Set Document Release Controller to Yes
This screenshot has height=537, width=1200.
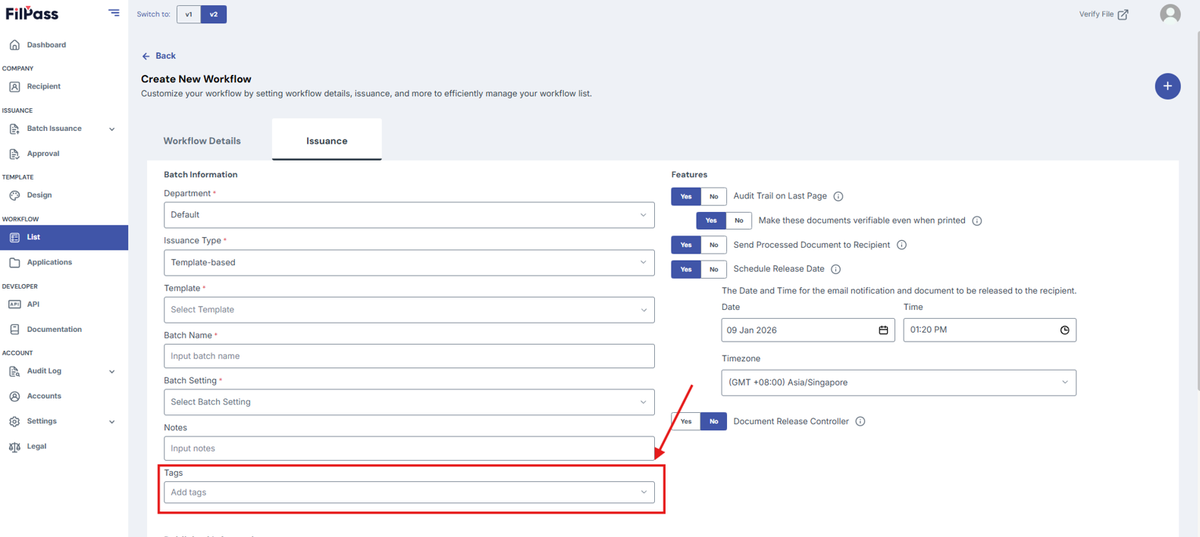(686, 422)
